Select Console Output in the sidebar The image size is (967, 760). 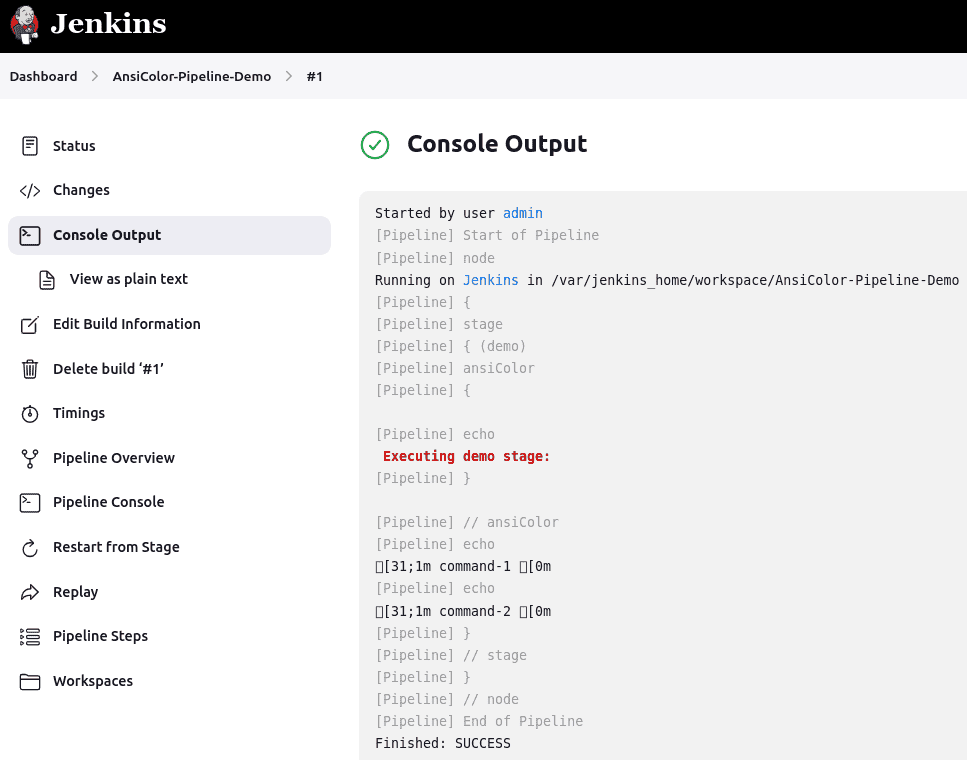point(169,235)
